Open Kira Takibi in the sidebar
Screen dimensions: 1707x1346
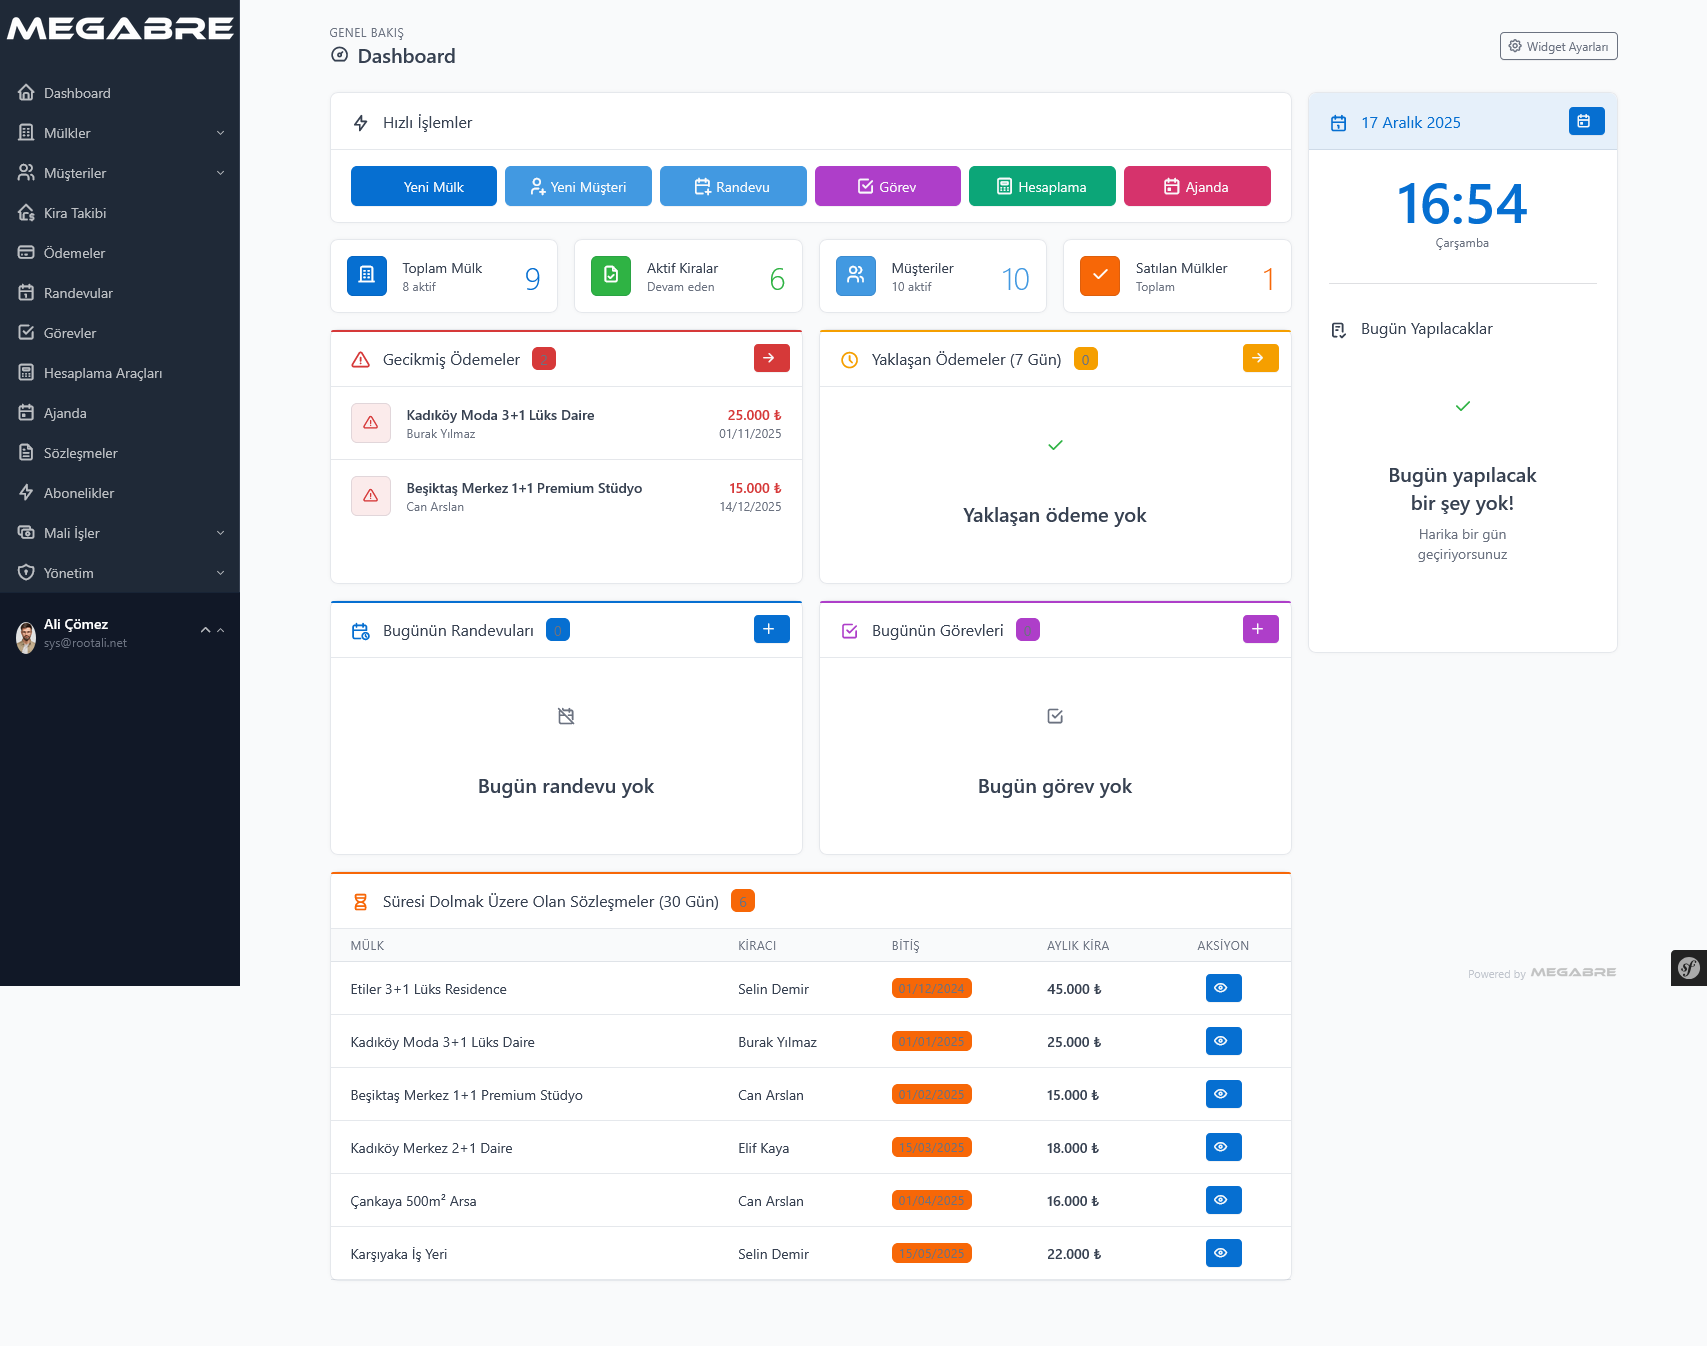[x=75, y=213]
